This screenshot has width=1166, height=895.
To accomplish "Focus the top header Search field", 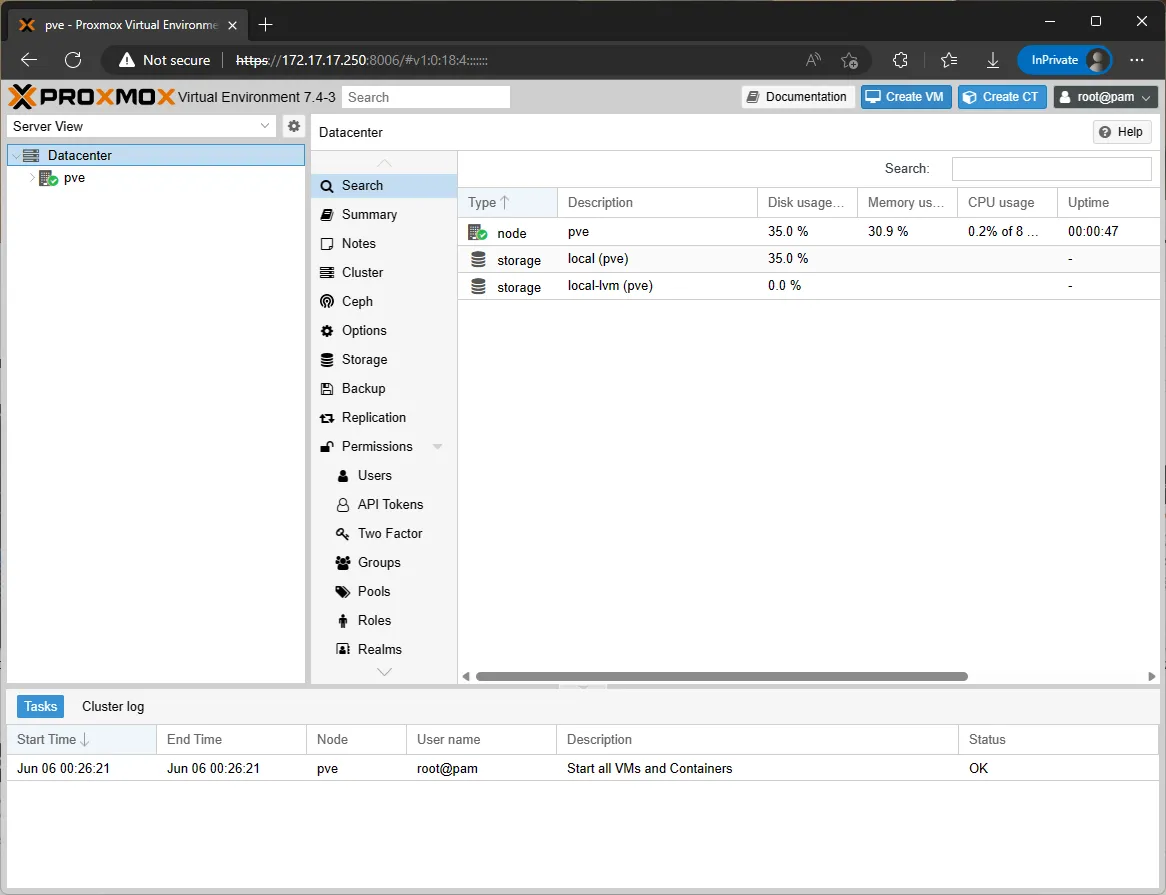I will pos(425,97).
